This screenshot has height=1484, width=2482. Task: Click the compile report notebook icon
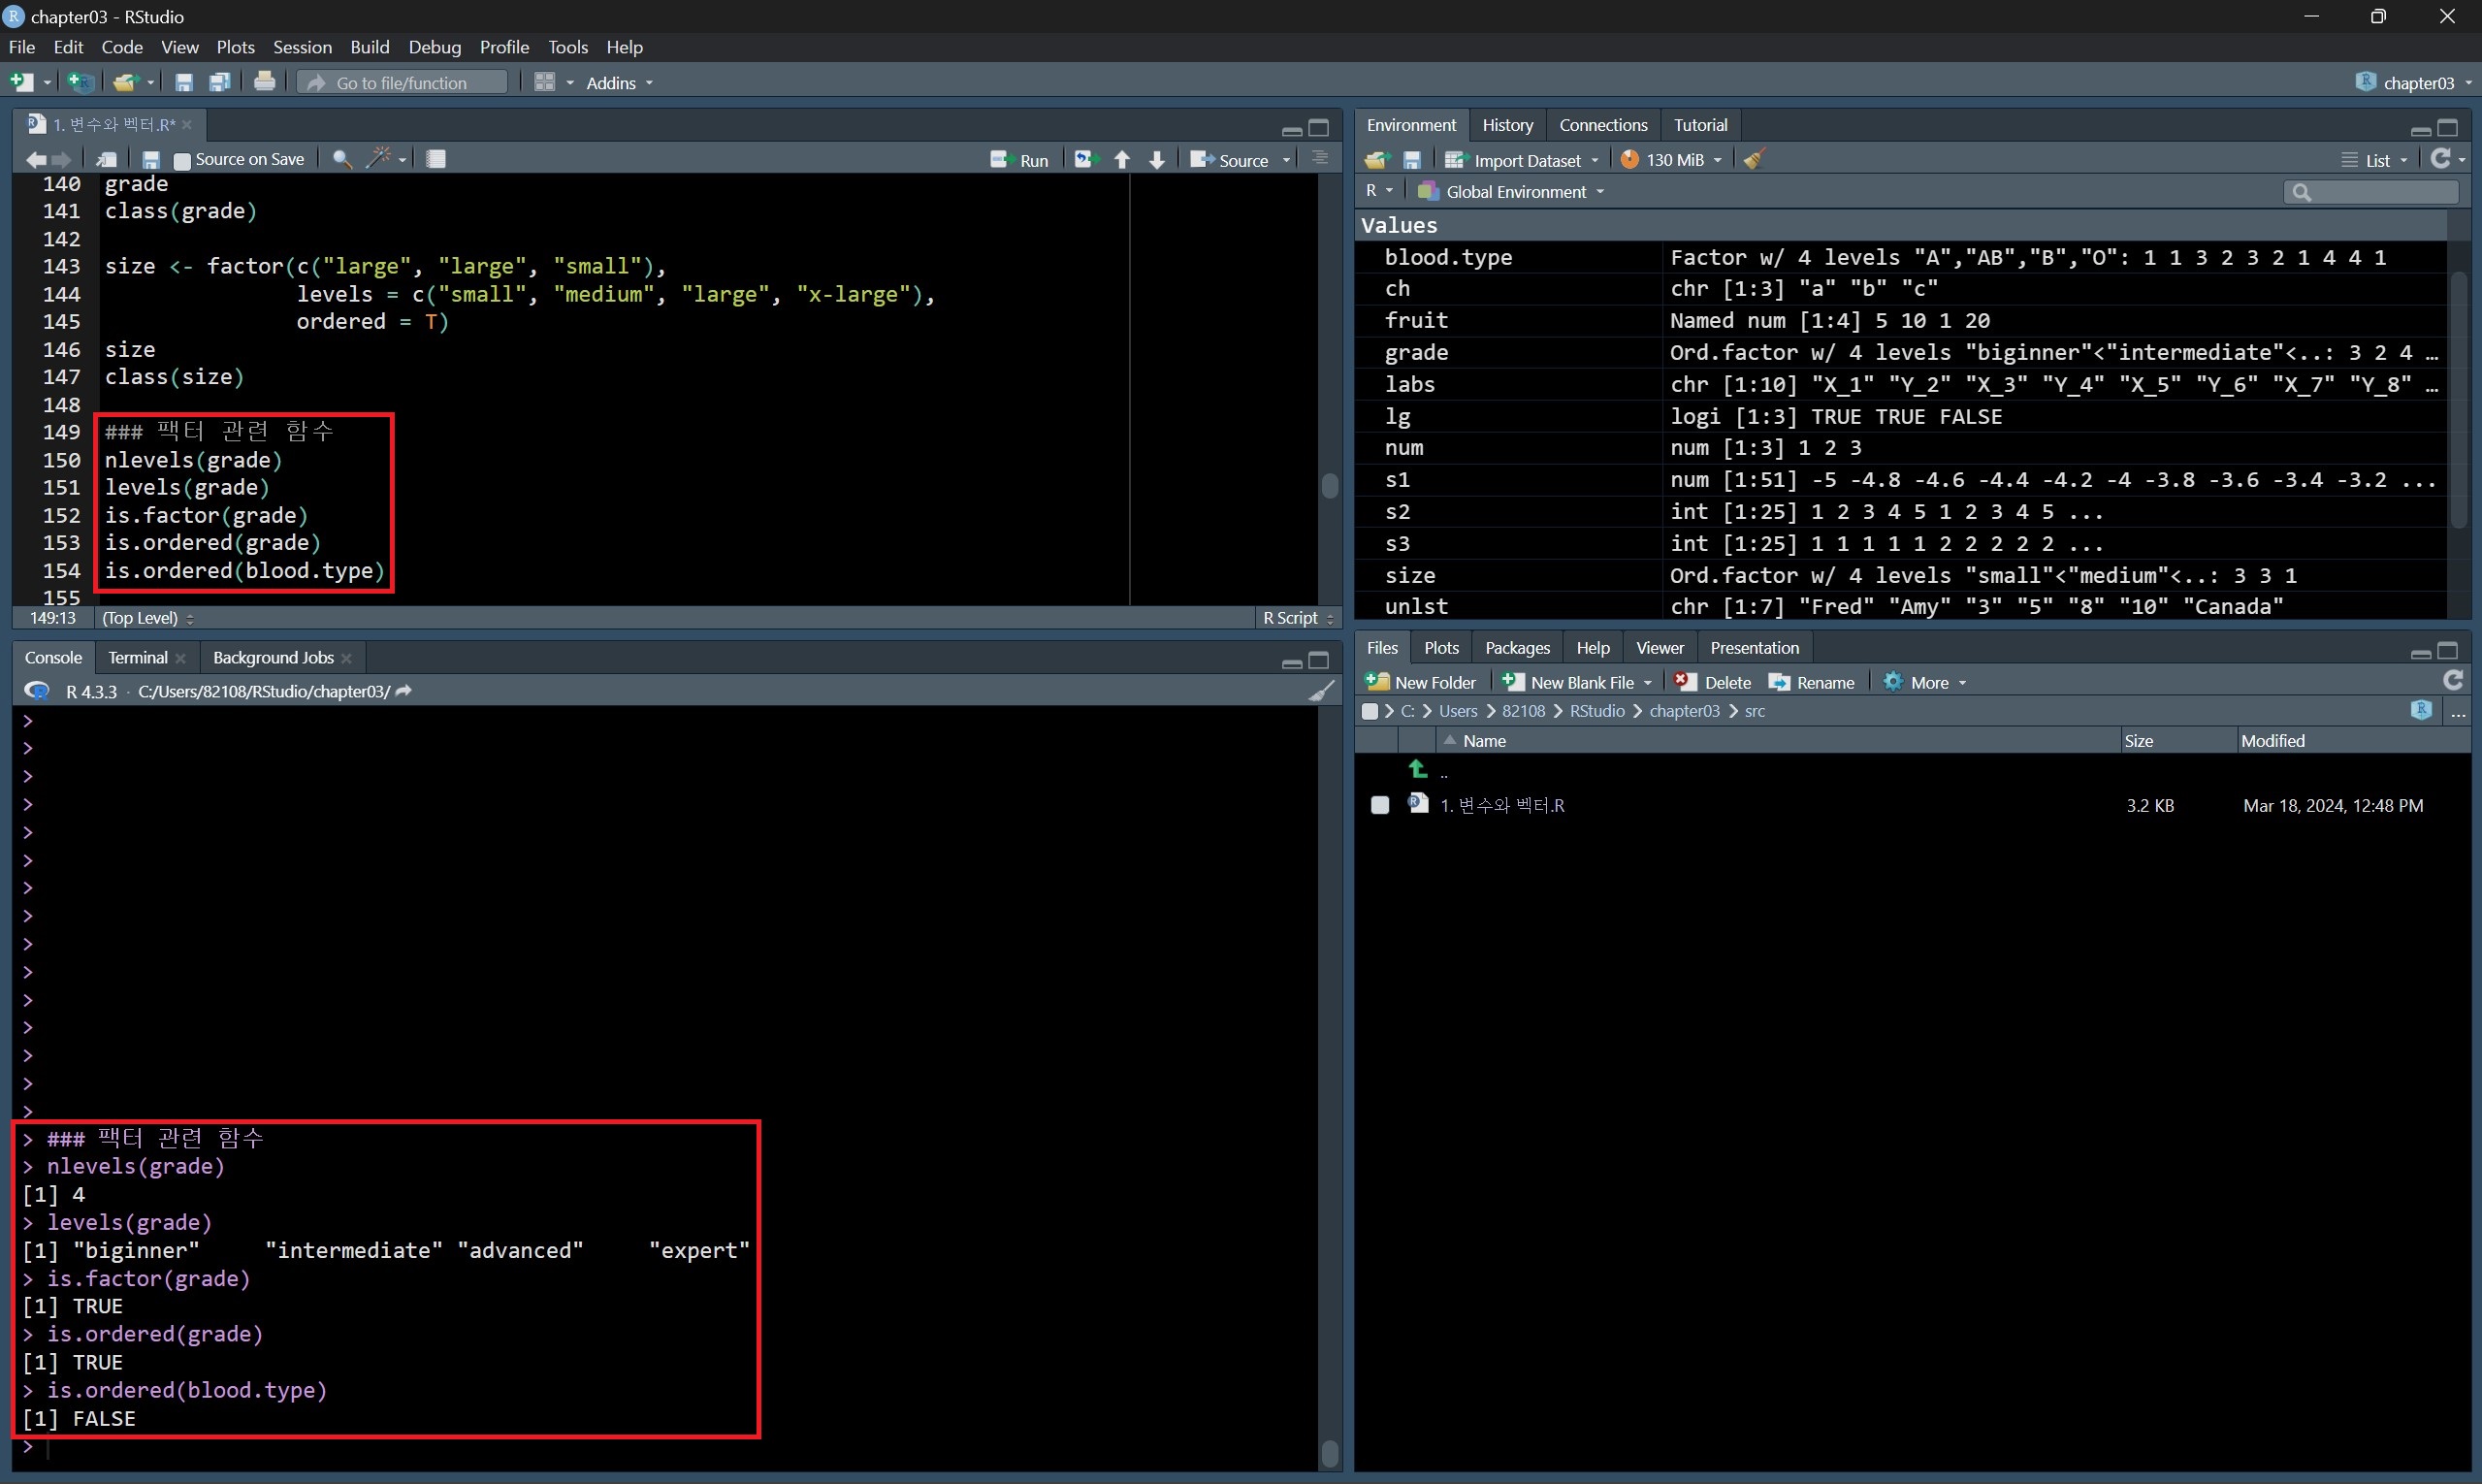[x=436, y=159]
